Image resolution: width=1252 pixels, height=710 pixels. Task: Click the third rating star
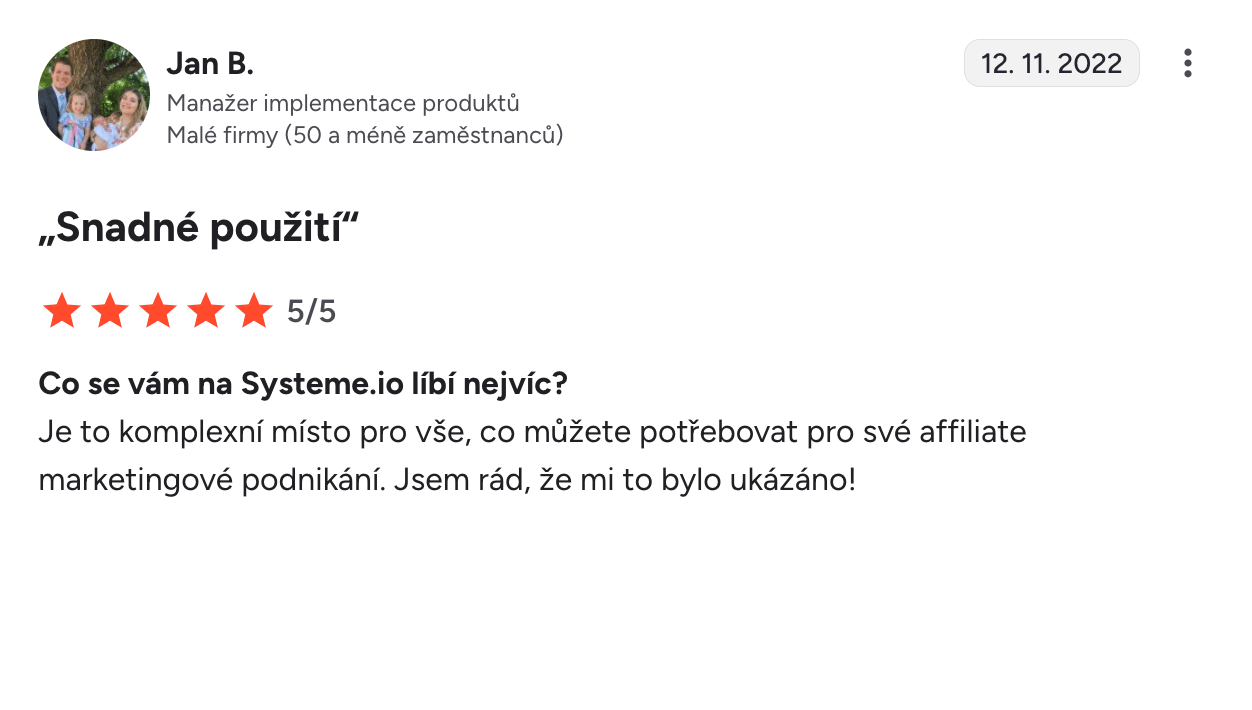[158, 312]
